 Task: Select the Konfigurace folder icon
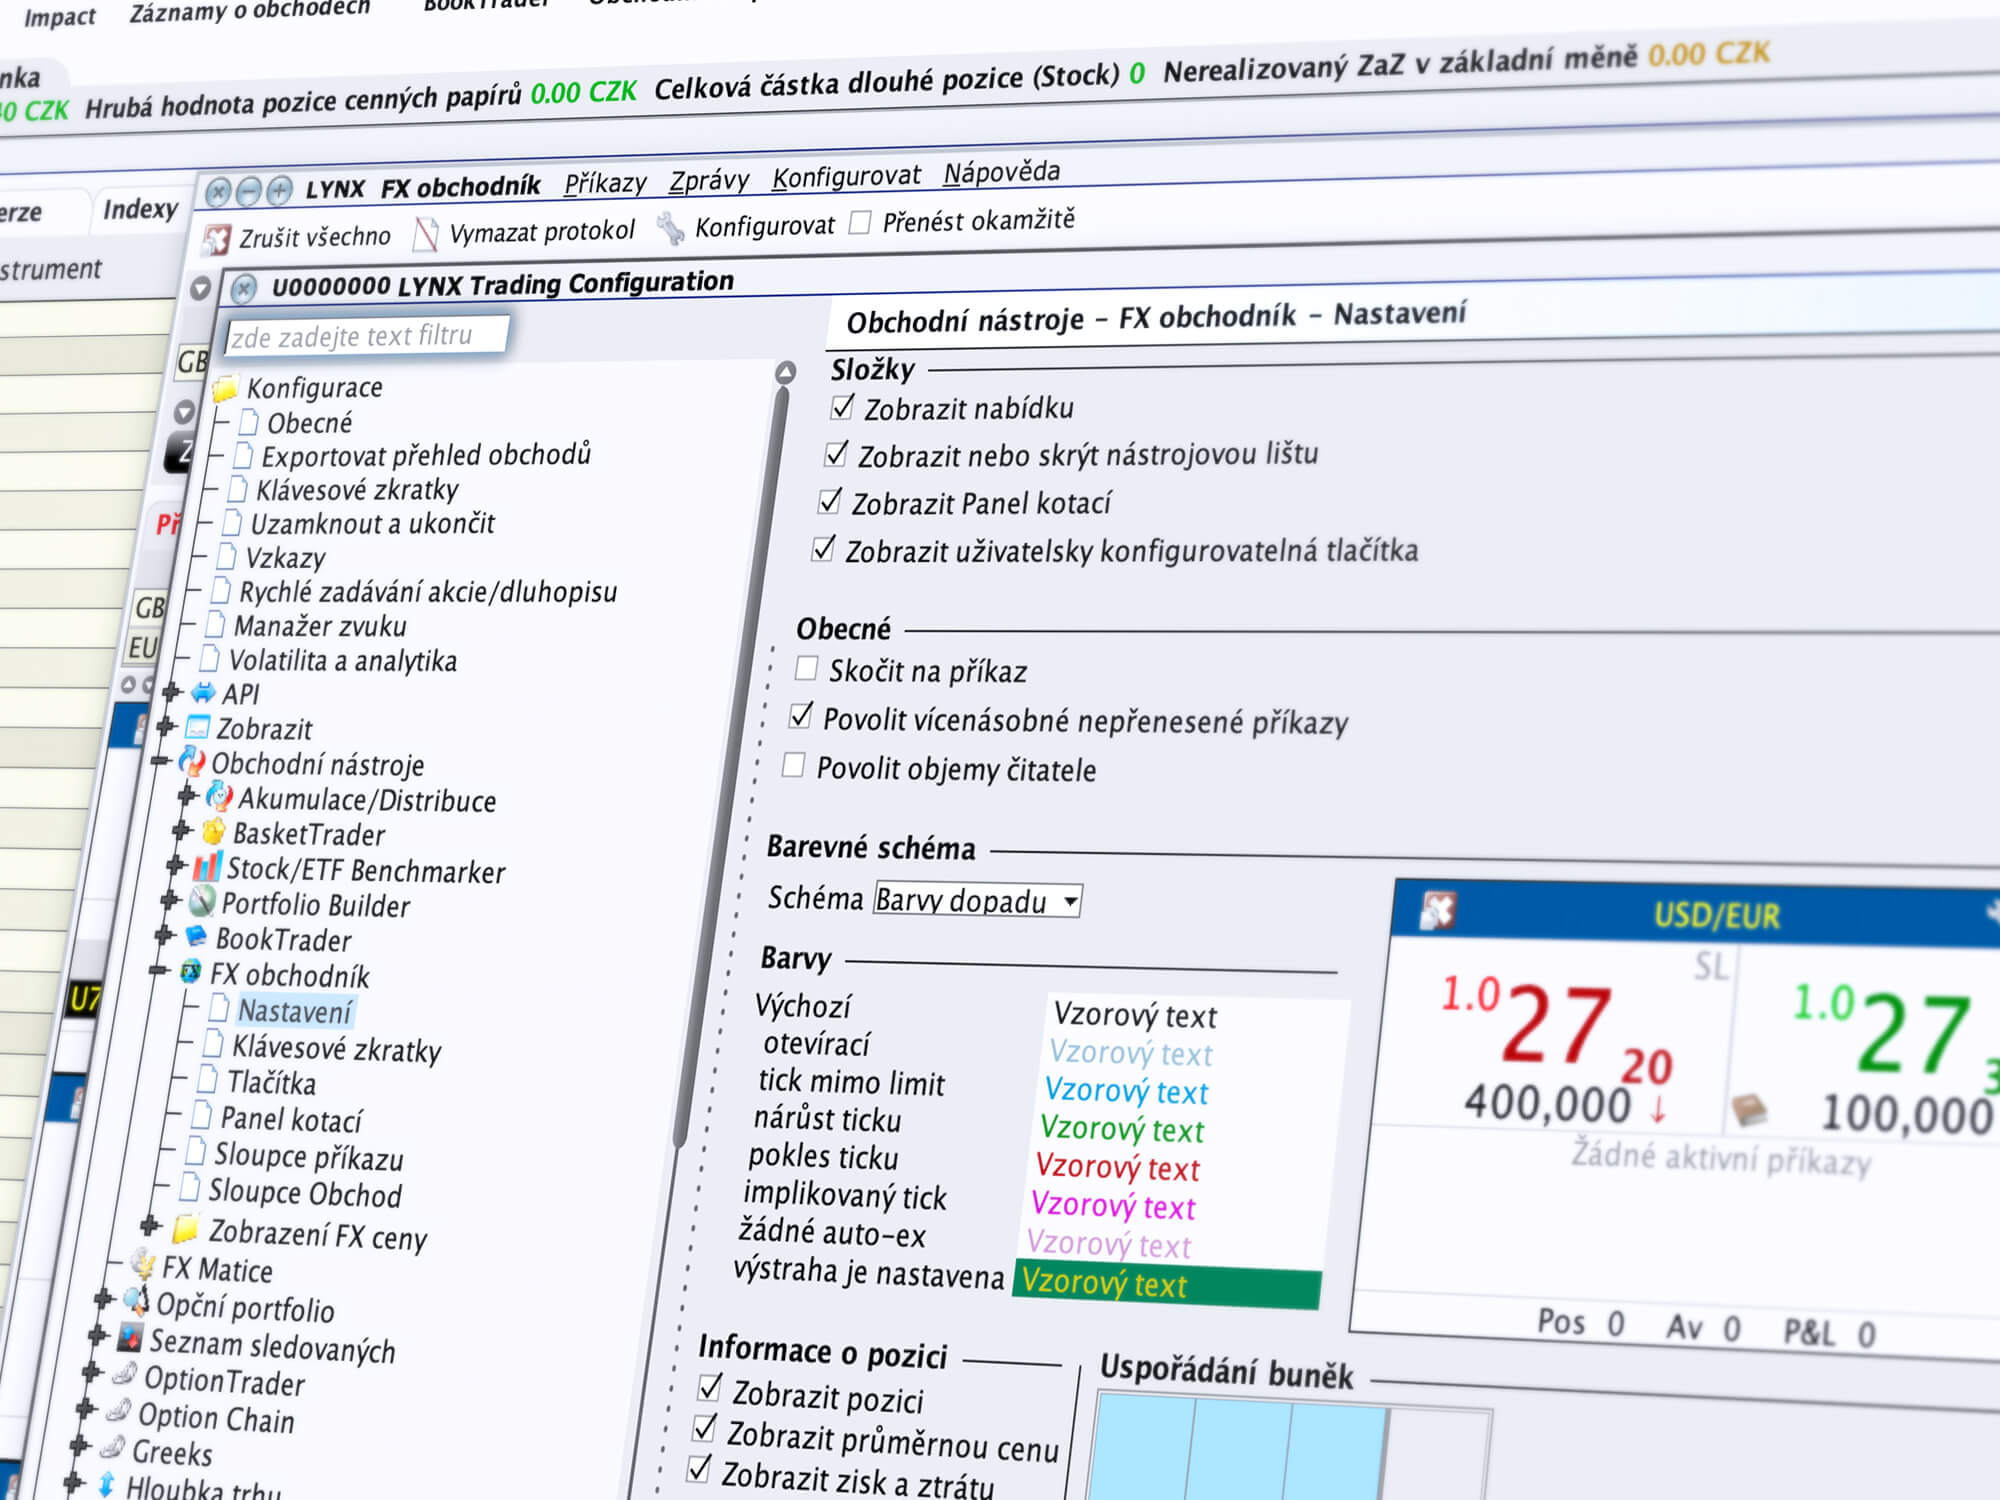click(226, 388)
